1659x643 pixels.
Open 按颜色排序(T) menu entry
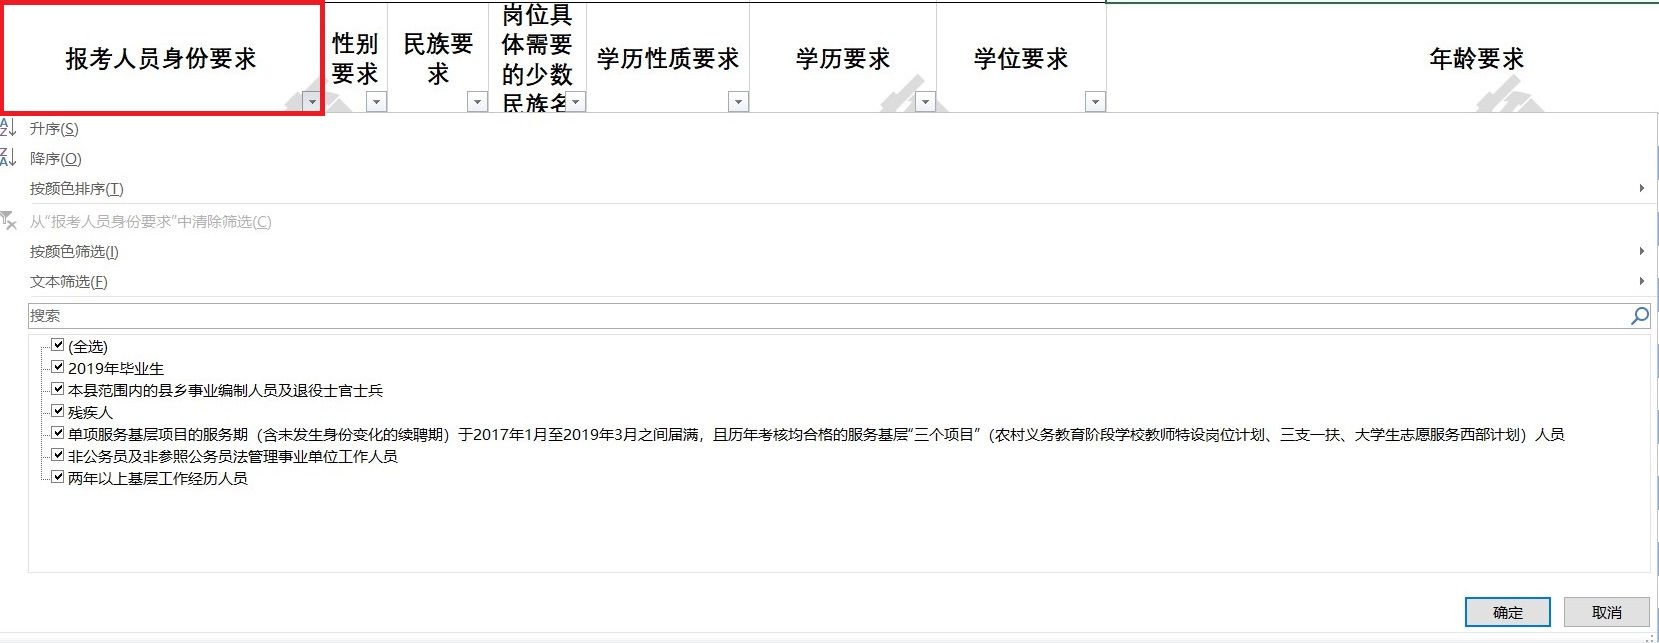pos(77,189)
